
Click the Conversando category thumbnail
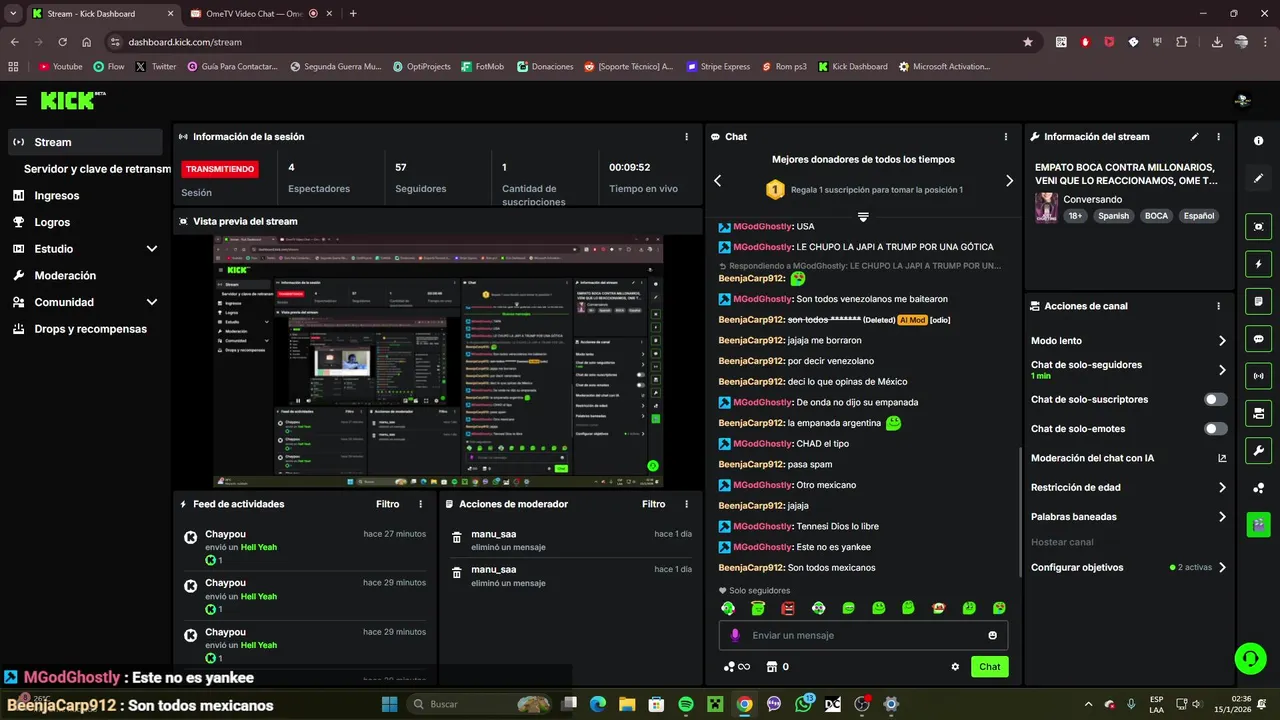(x=1046, y=208)
